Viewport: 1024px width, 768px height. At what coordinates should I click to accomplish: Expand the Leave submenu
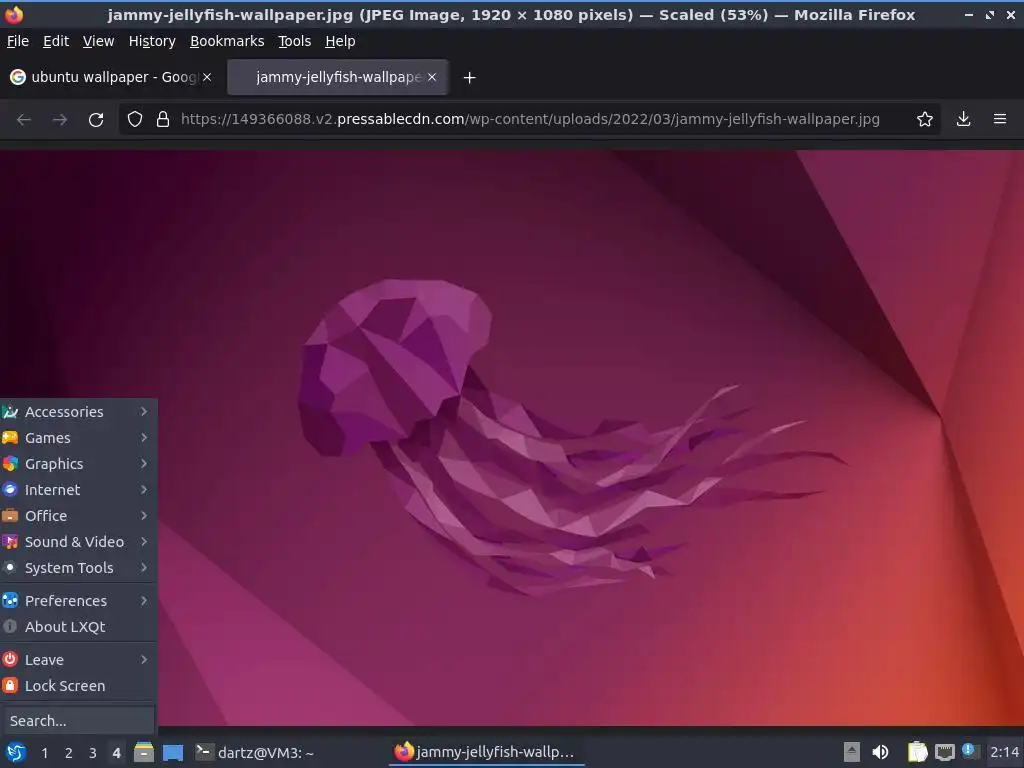point(78,660)
